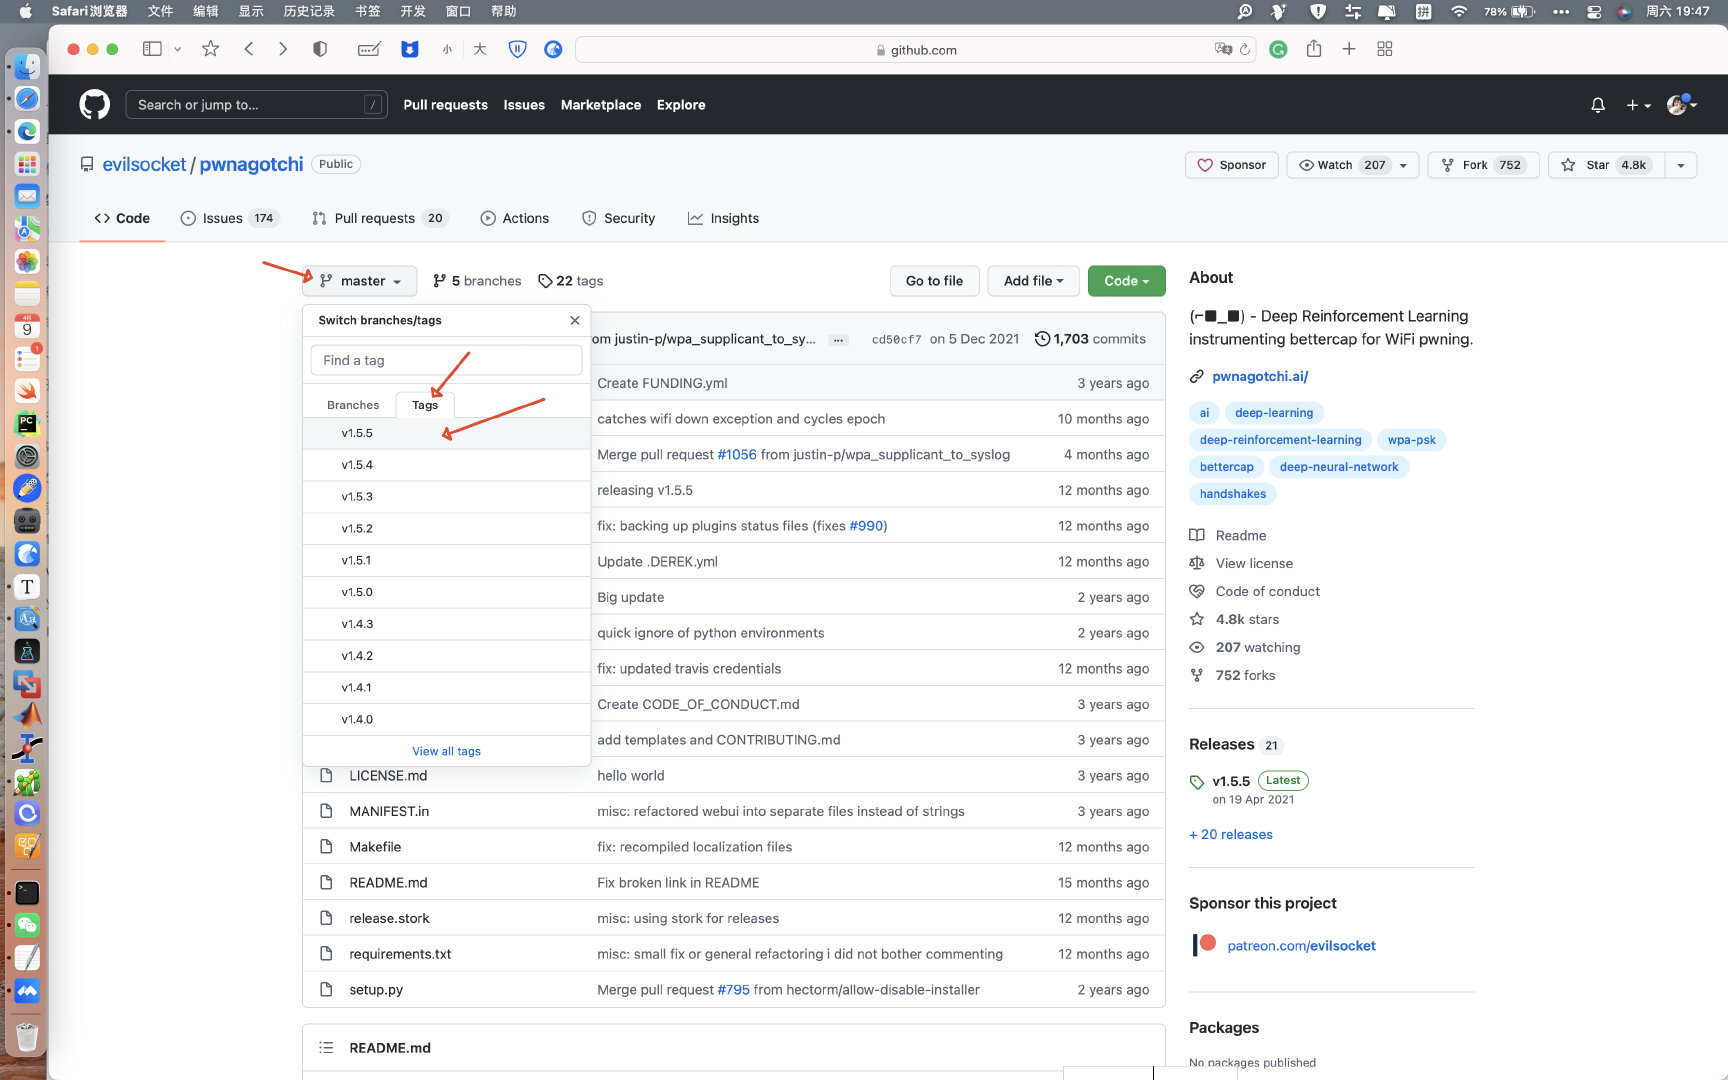The image size is (1728, 1080).
Task: Click the Safari share icon
Action: [1314, 49]
